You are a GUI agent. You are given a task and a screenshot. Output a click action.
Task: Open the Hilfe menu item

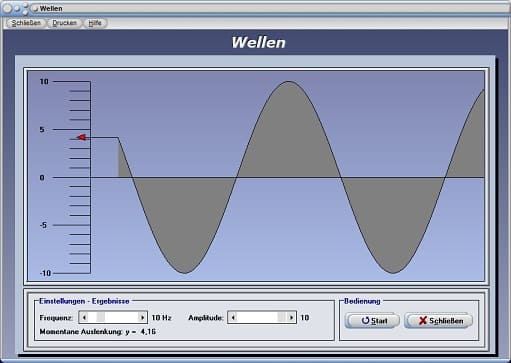(x=95, y=23)
